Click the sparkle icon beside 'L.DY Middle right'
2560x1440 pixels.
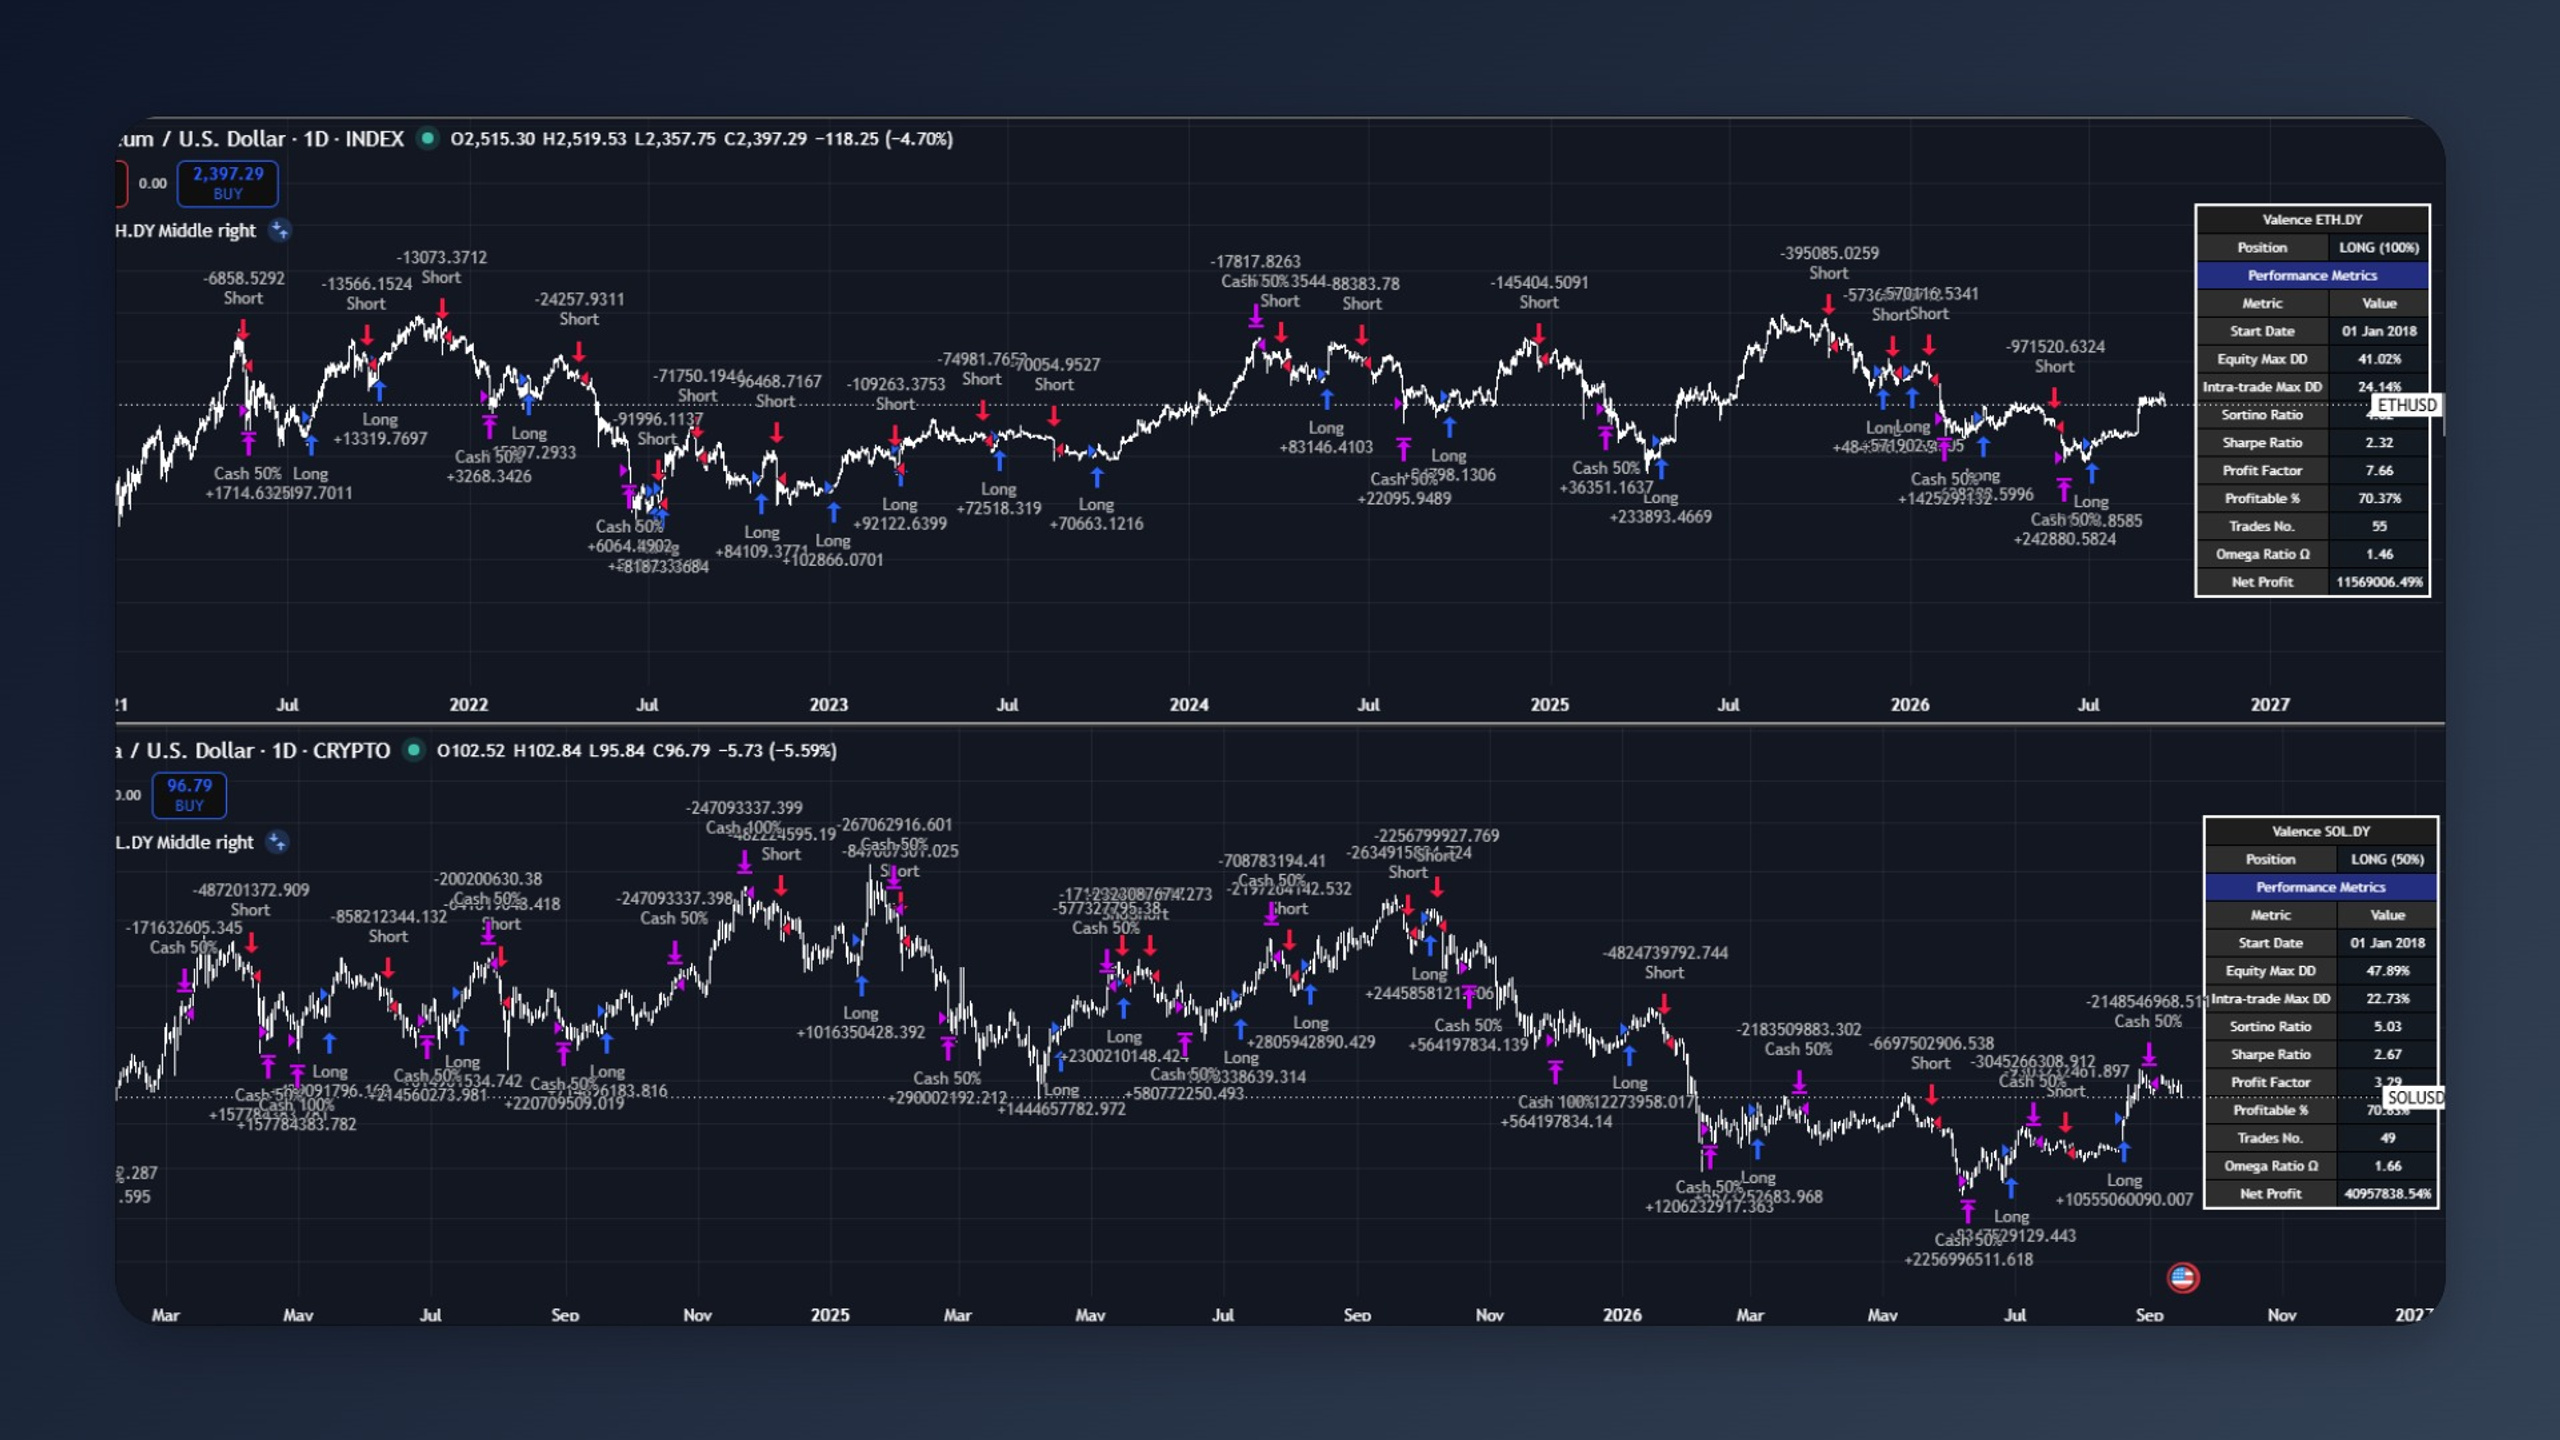[278, 843]
